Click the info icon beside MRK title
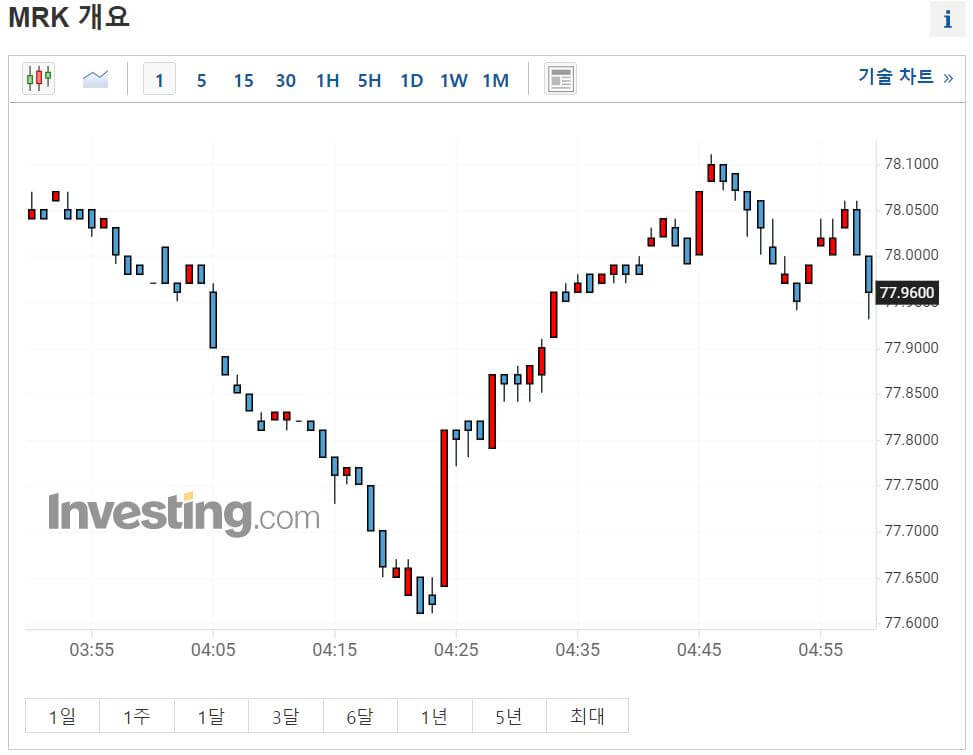This screenshot has height=755, width=973. (x=947, y=19)
